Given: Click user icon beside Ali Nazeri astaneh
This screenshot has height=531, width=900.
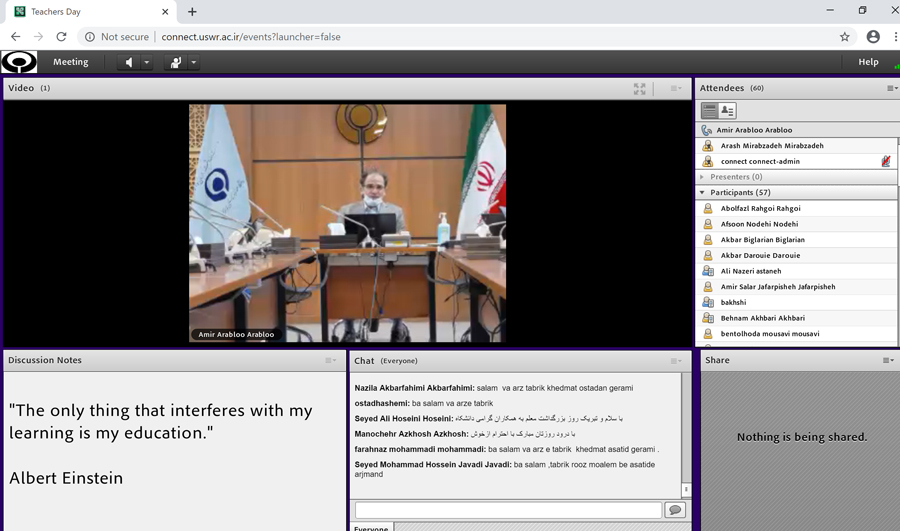Looking at the screenshot, I should (x=708, y=271).
